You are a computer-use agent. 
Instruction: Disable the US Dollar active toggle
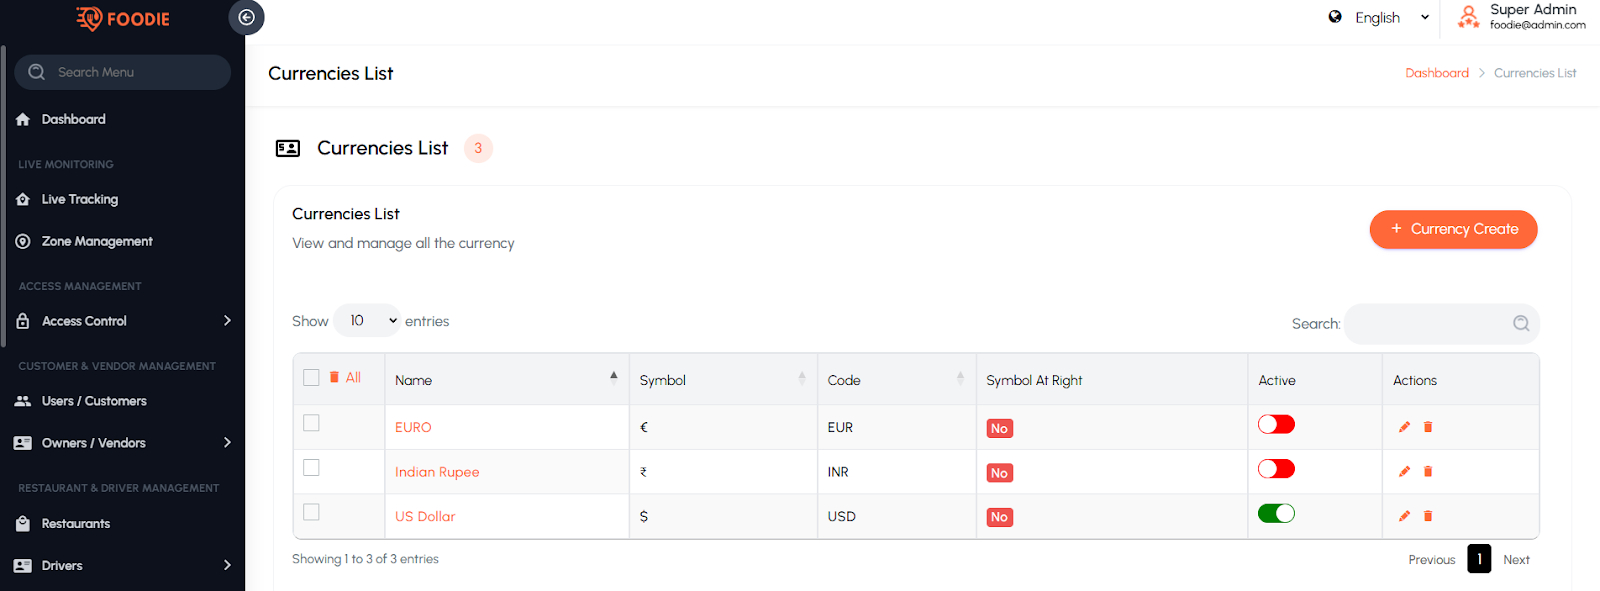pos(1276,513)
